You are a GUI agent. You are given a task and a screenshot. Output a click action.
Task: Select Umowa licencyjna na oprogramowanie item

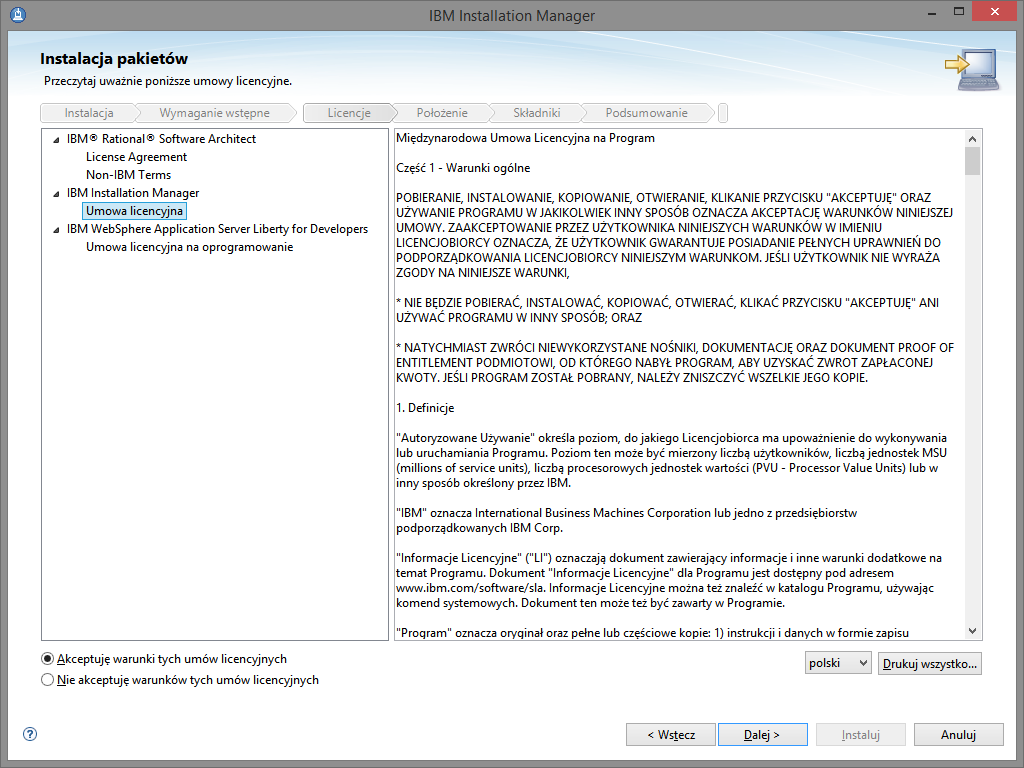click(x=189, y=247)
